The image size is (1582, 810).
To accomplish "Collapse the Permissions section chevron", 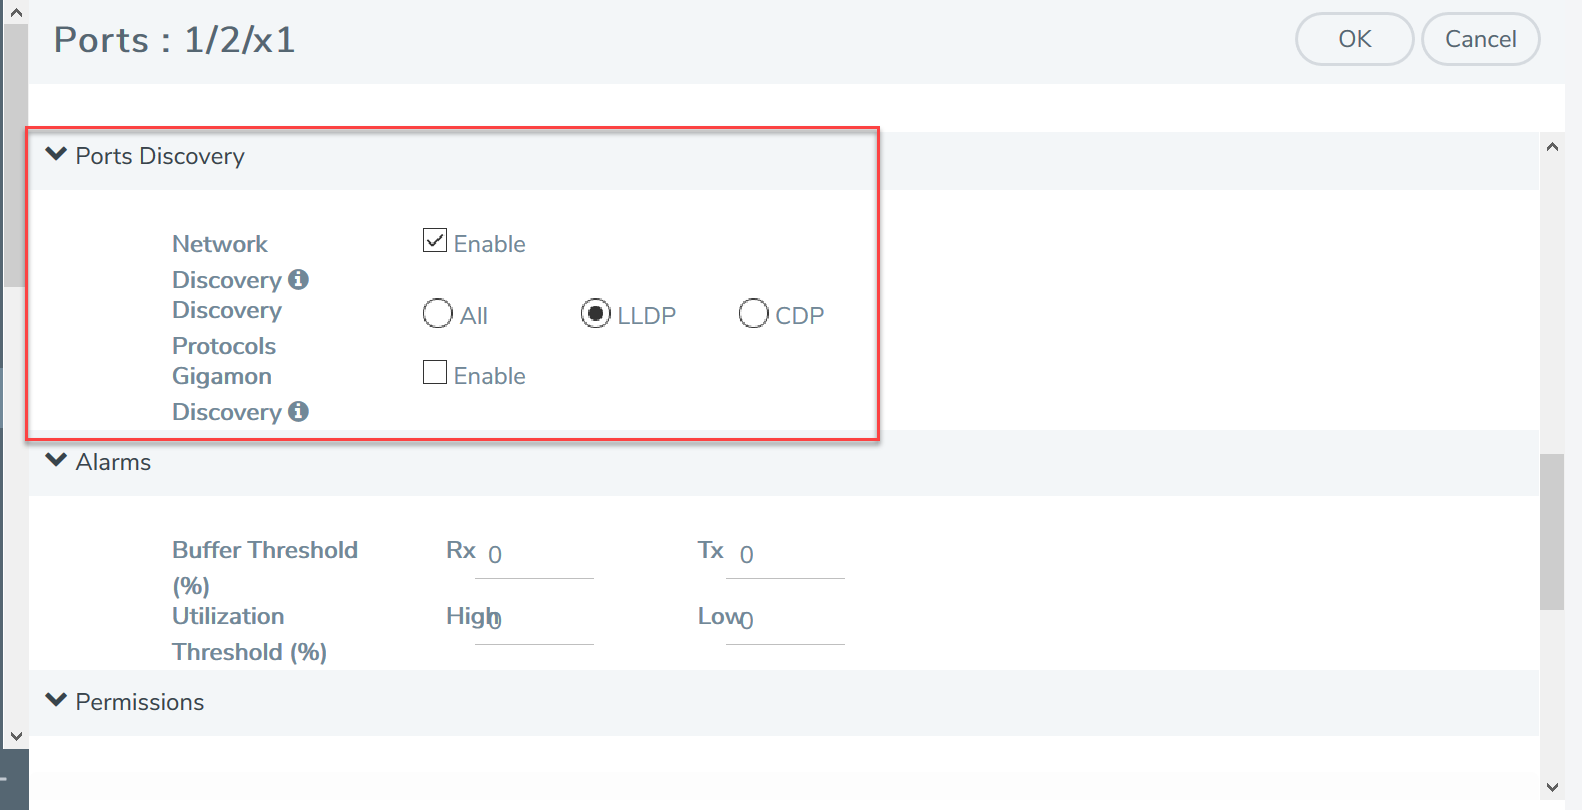I will [x=57, y=701].
